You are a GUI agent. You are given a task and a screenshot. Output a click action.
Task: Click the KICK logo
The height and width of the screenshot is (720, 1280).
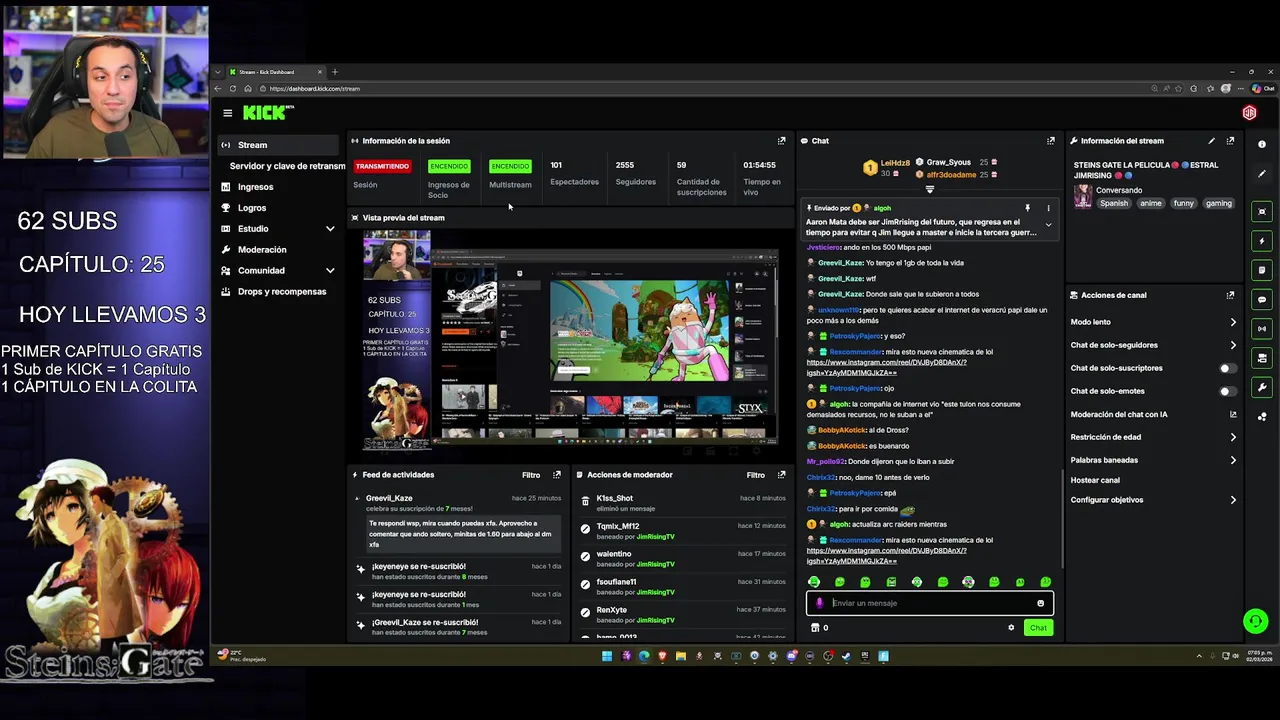tap(266, 113)
